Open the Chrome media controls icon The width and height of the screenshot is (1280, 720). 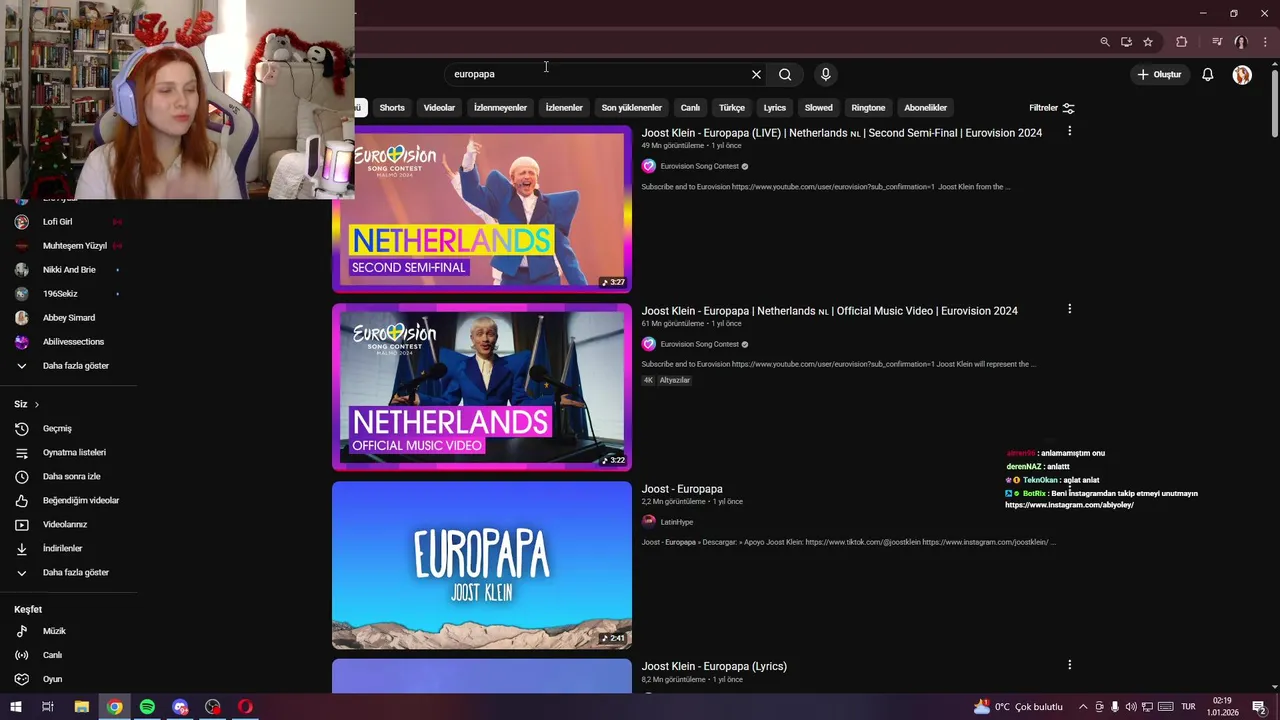click(1217, 42)
